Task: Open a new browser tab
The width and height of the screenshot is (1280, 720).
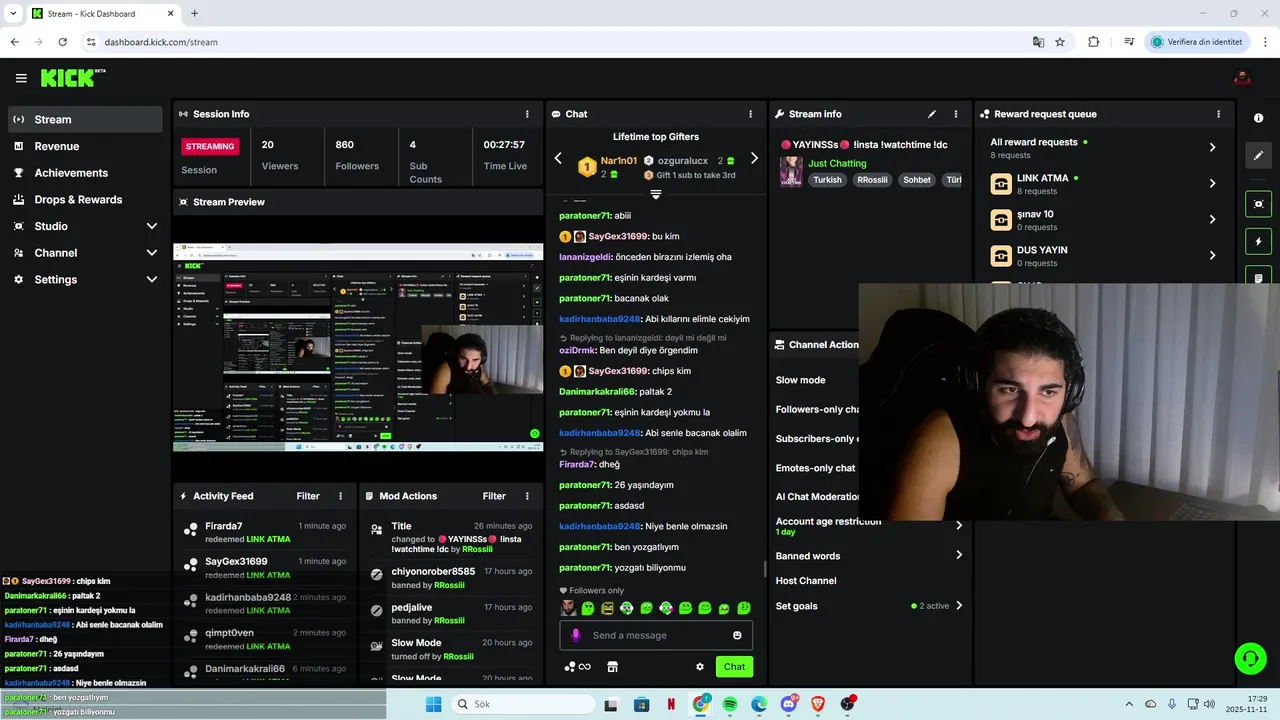Action: 194,13
